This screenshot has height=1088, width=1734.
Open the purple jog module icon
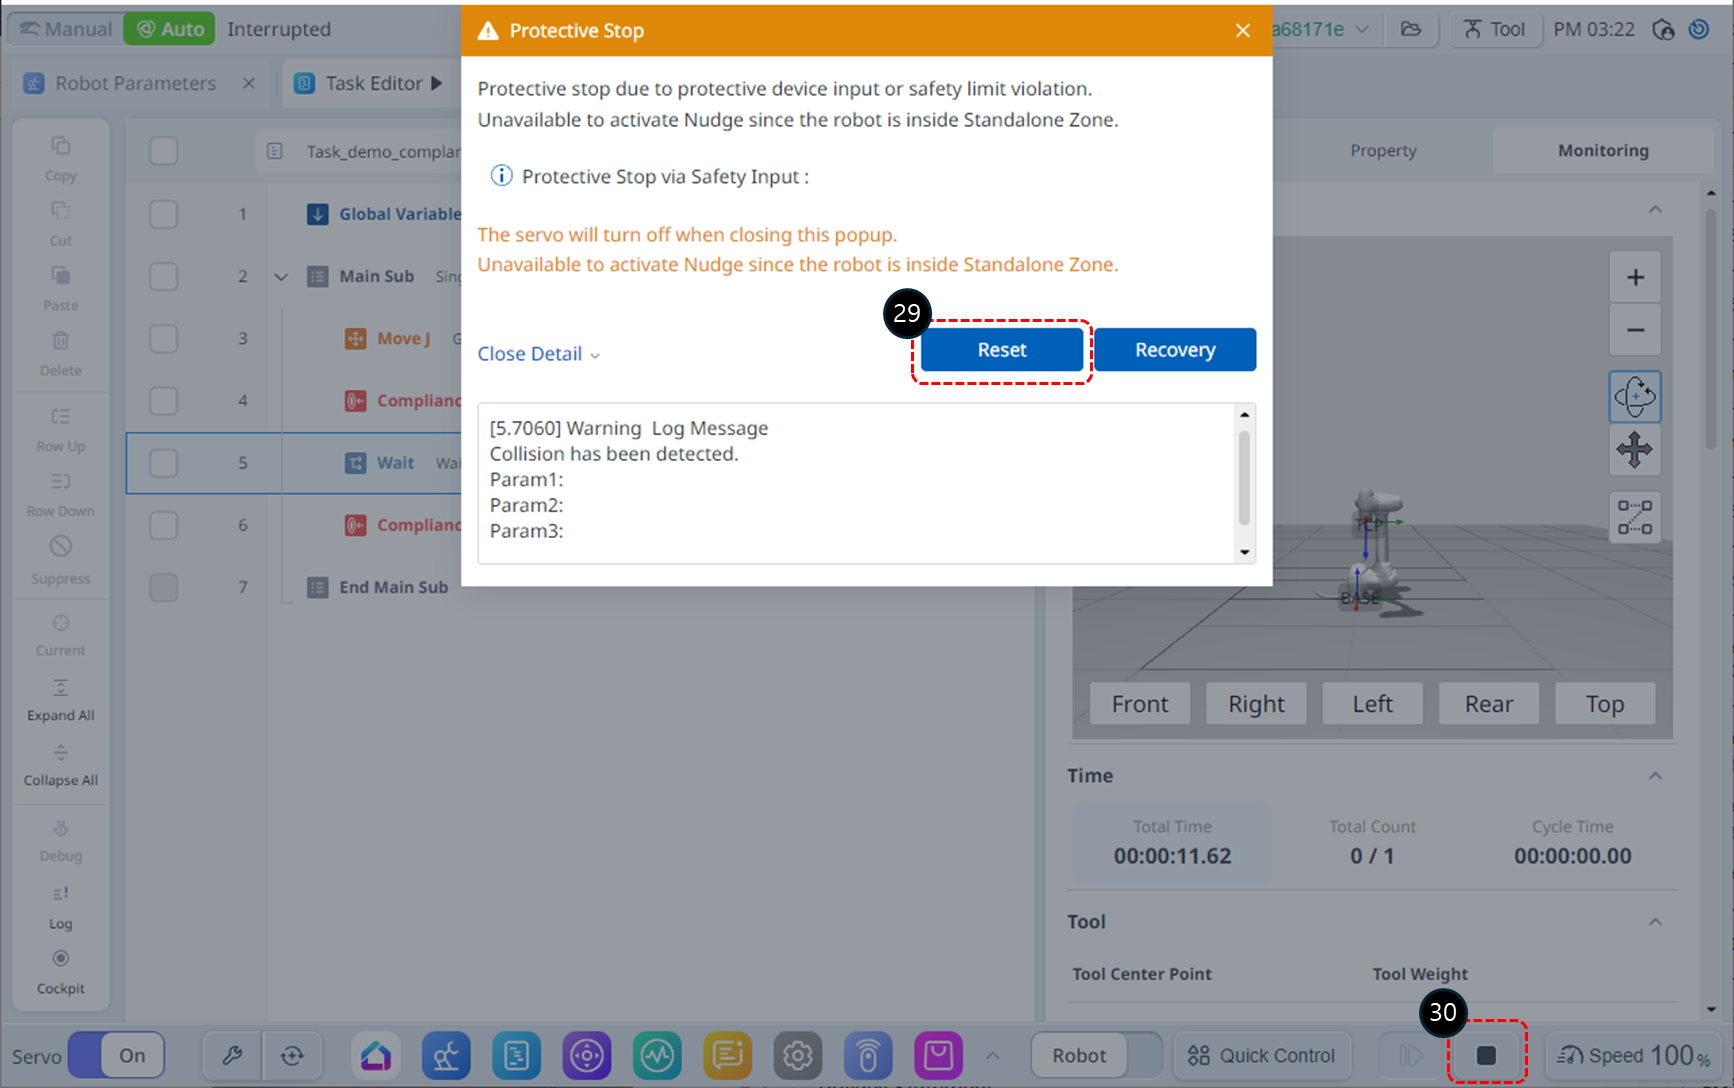tap(587, 1055)
